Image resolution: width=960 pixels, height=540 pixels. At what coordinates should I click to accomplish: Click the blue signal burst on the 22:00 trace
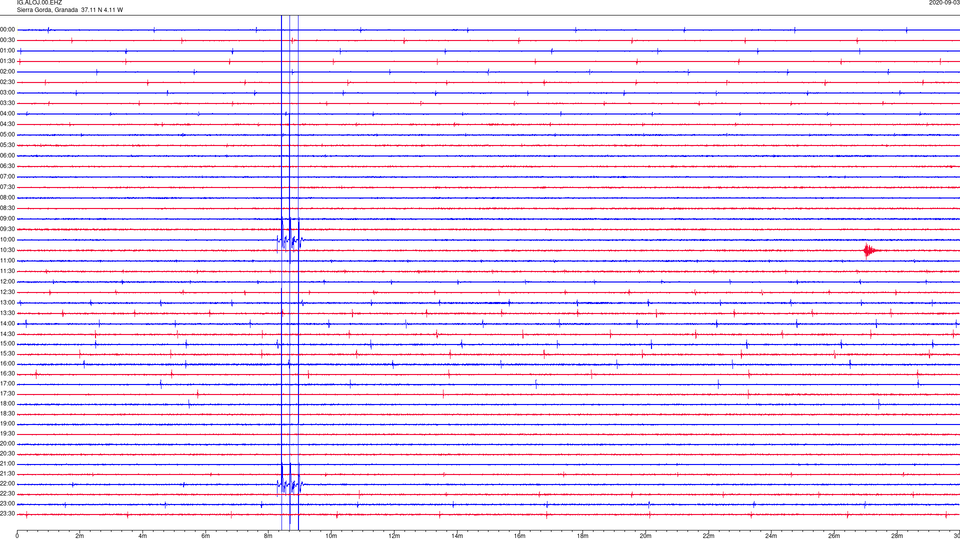(290, 485)
